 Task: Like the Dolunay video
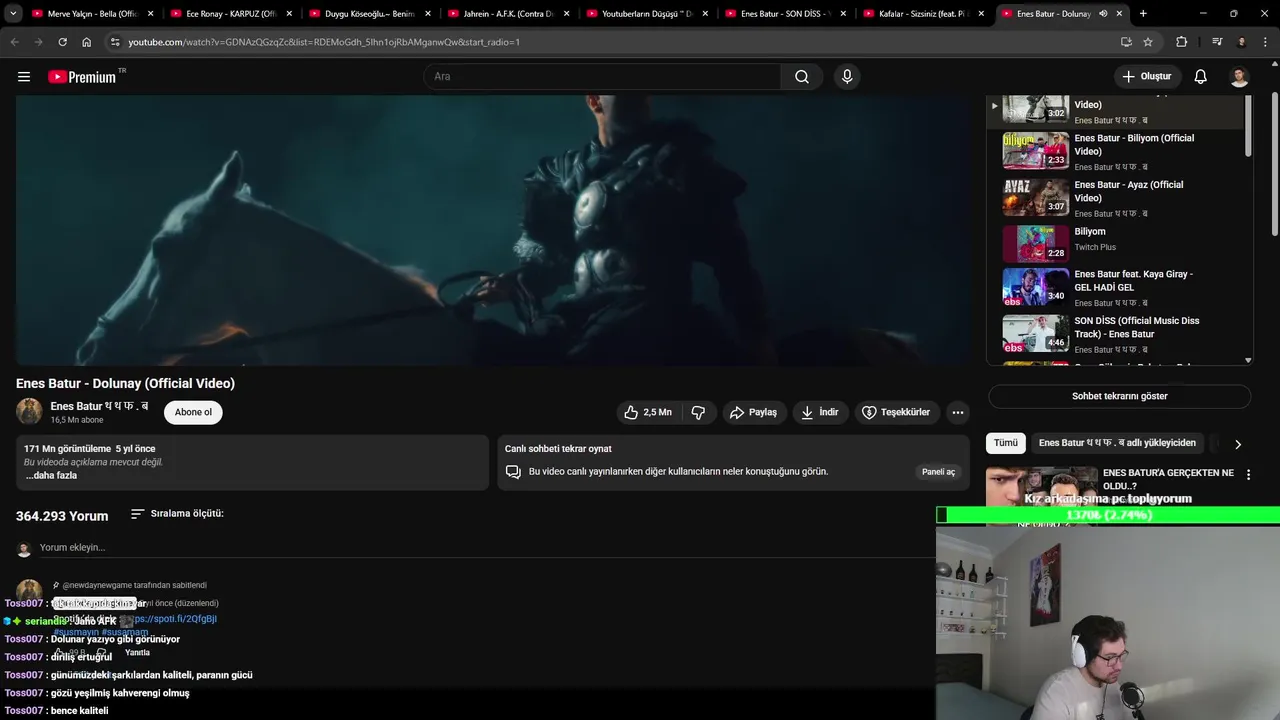(x=648, y=412)
